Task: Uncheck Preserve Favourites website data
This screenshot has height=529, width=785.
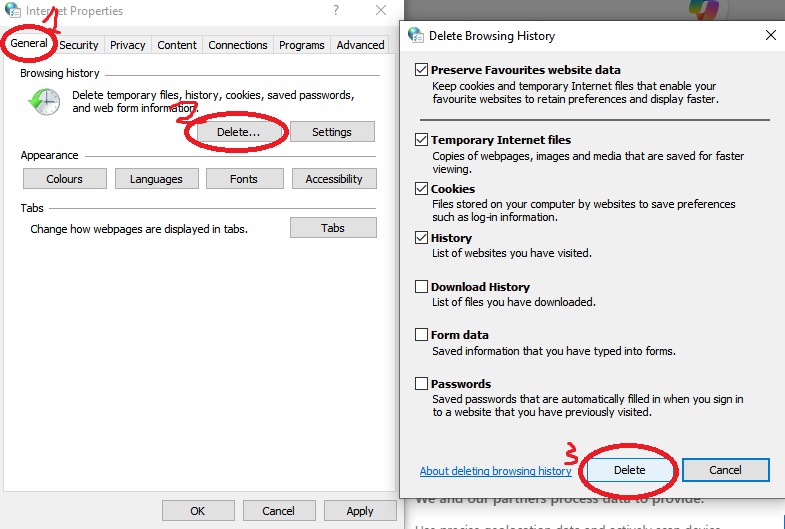Action: [422, 70]
